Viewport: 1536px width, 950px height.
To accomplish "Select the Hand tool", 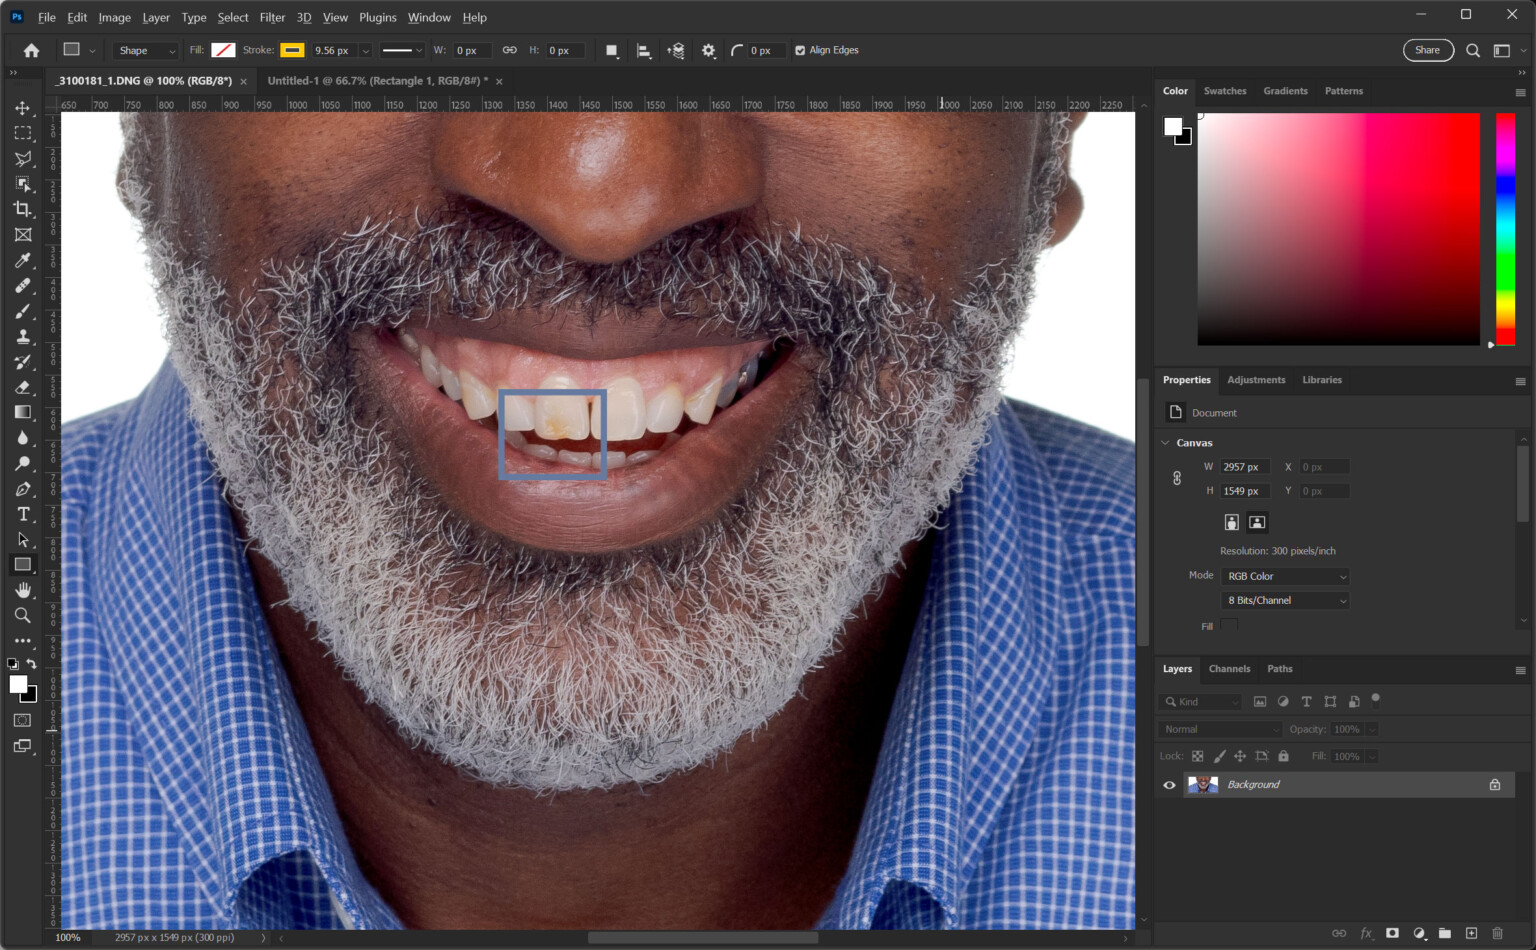I will [23, 589].
